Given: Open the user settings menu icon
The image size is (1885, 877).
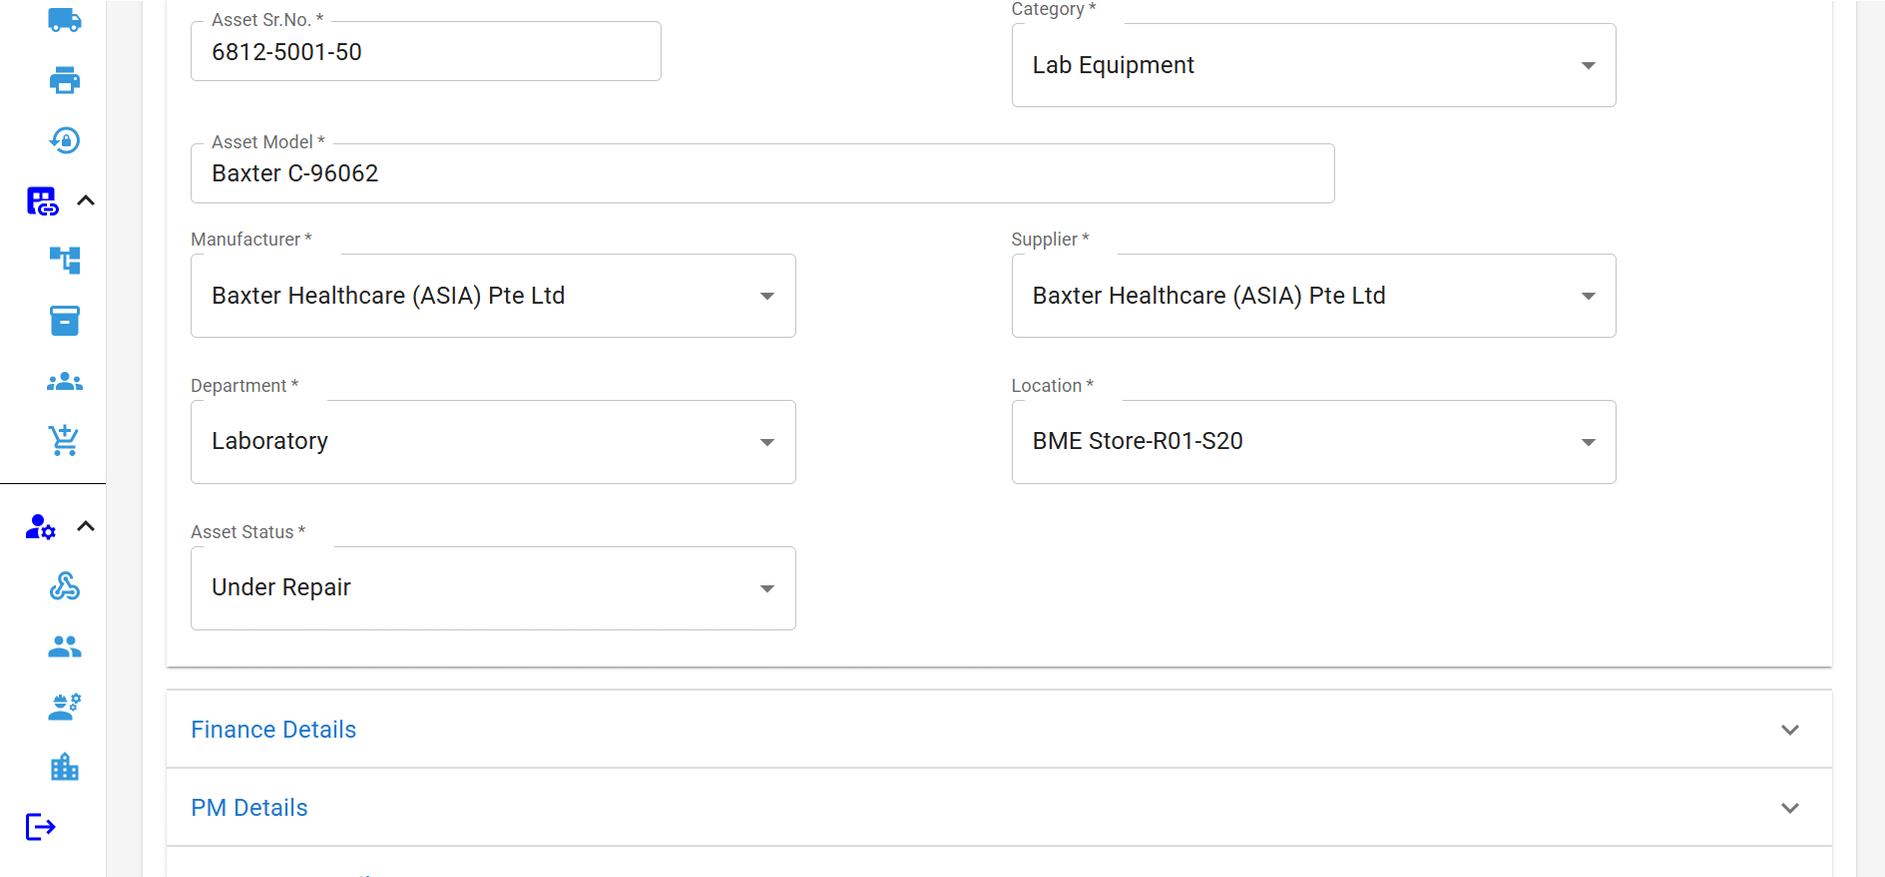Looking at the screenshot, I should 41,527.
